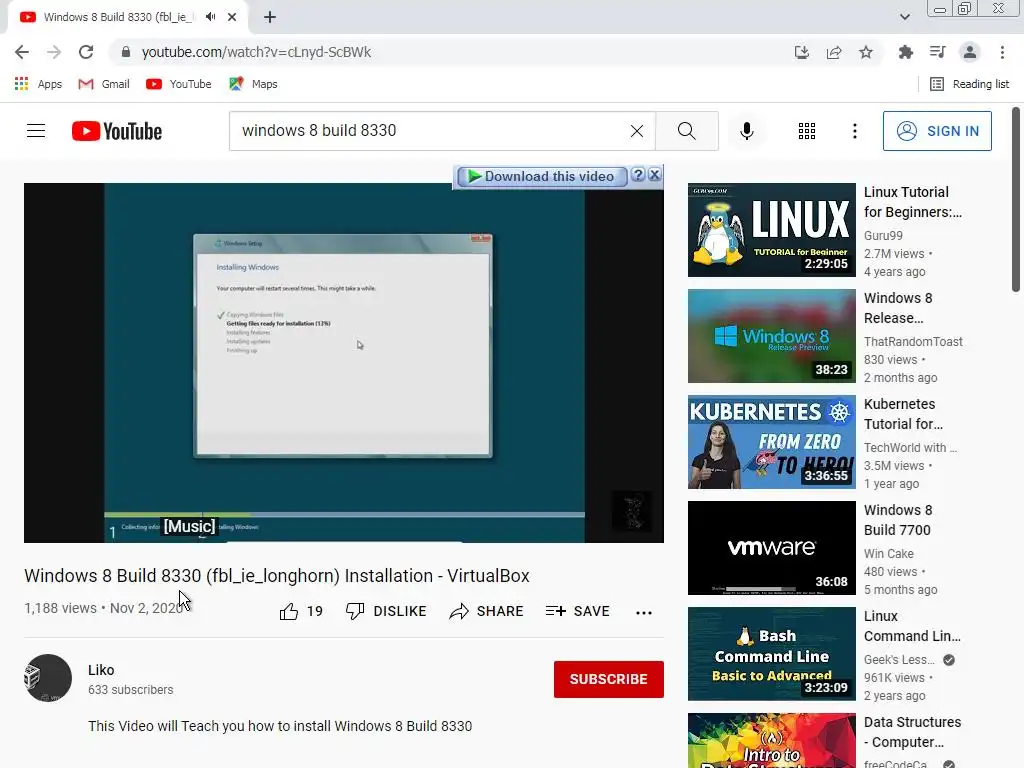Open YouTube settings three-dot menu
Viewport: 1024px width, 768px height.
[x=854, y=131]
